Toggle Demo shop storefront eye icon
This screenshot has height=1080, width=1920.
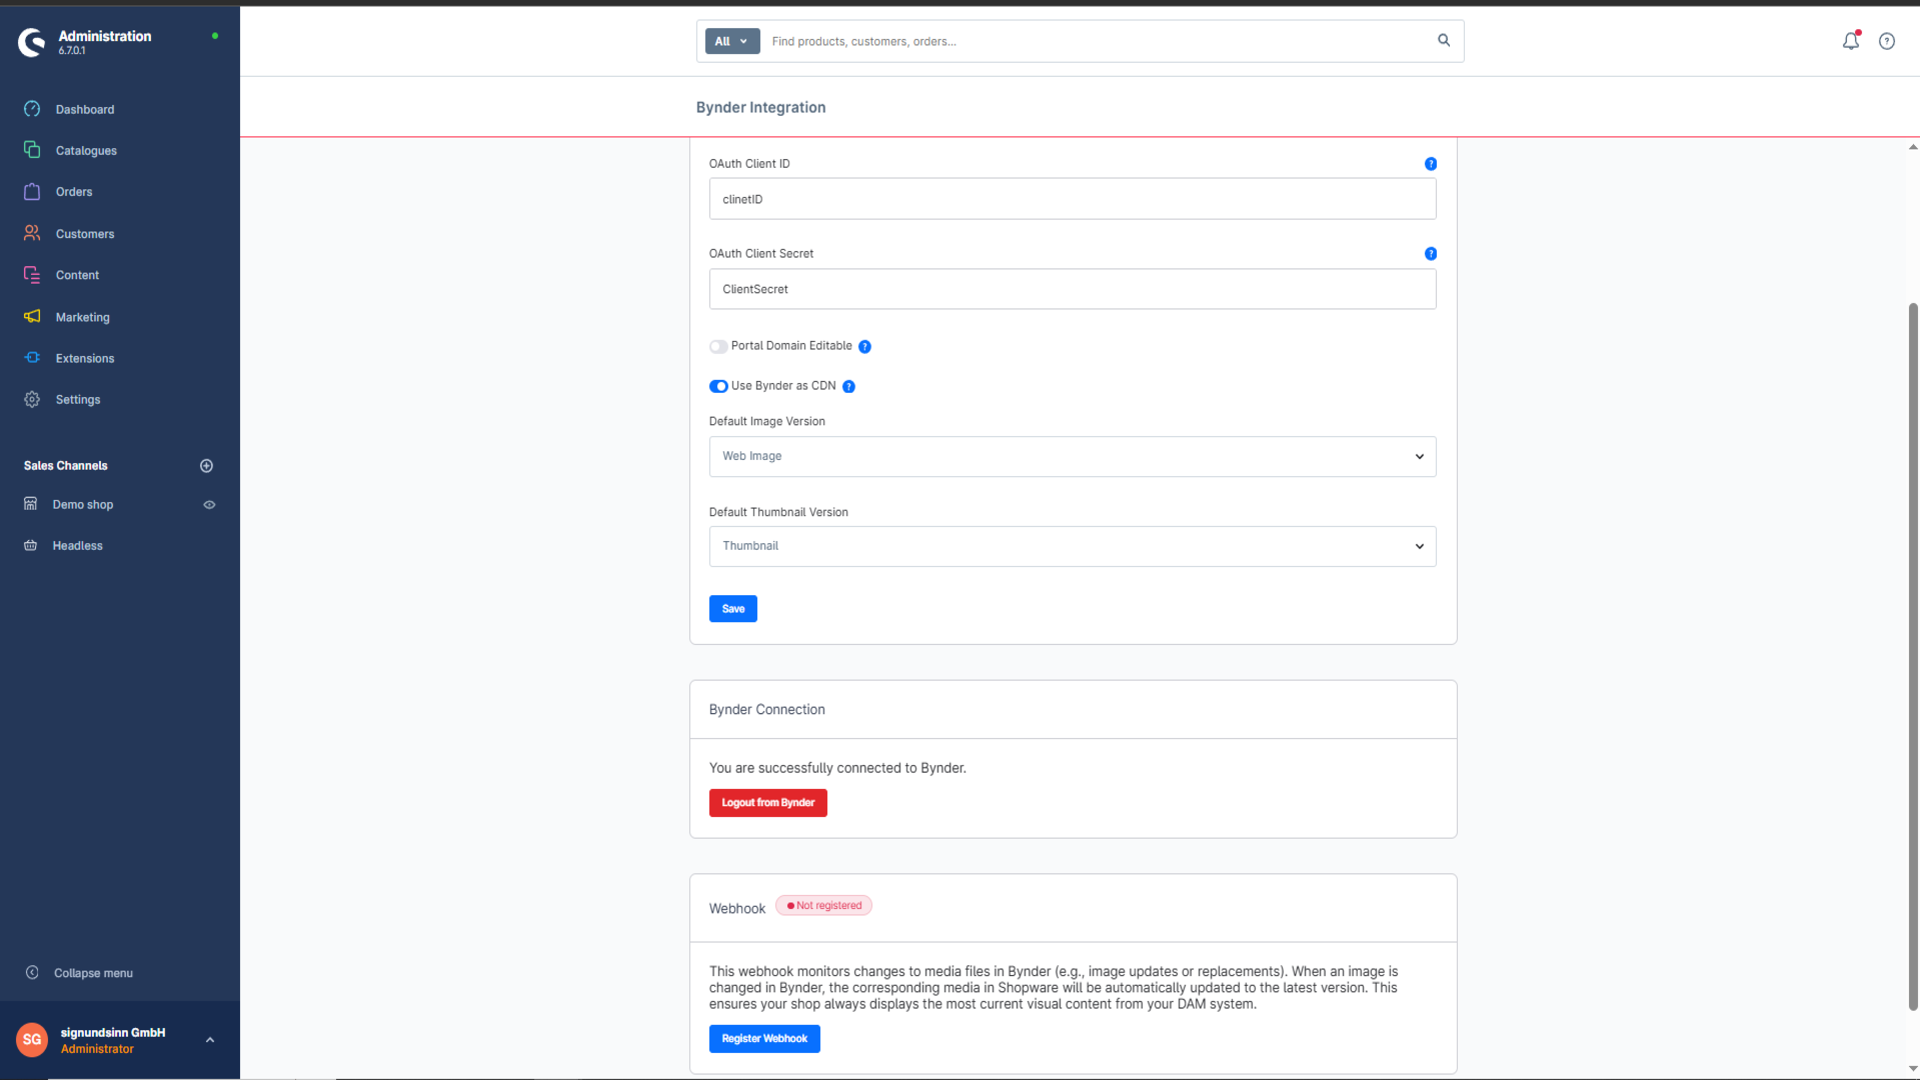coord(210,505)
